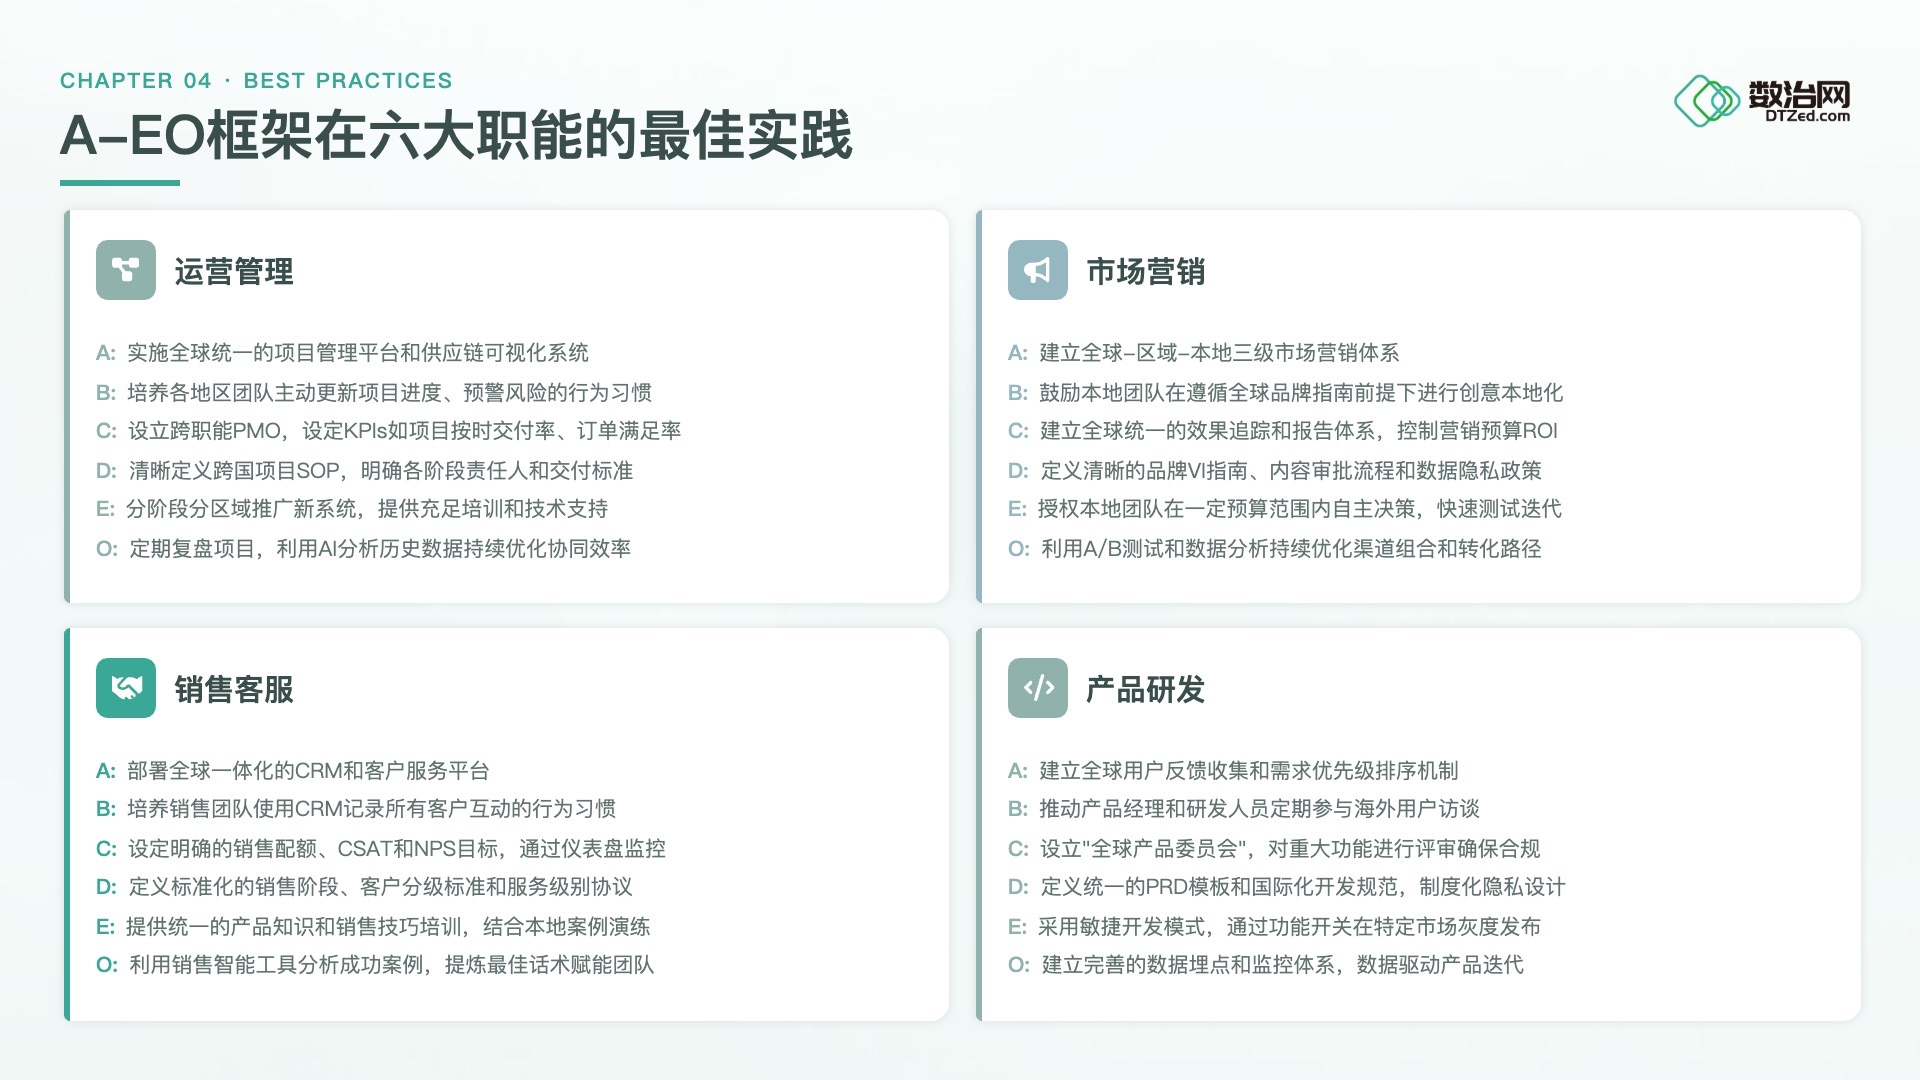1920x1080 pixels.
Task: Click the 数治网 green logo icon
Action: pyautogui.click(x=1706, y=101)
